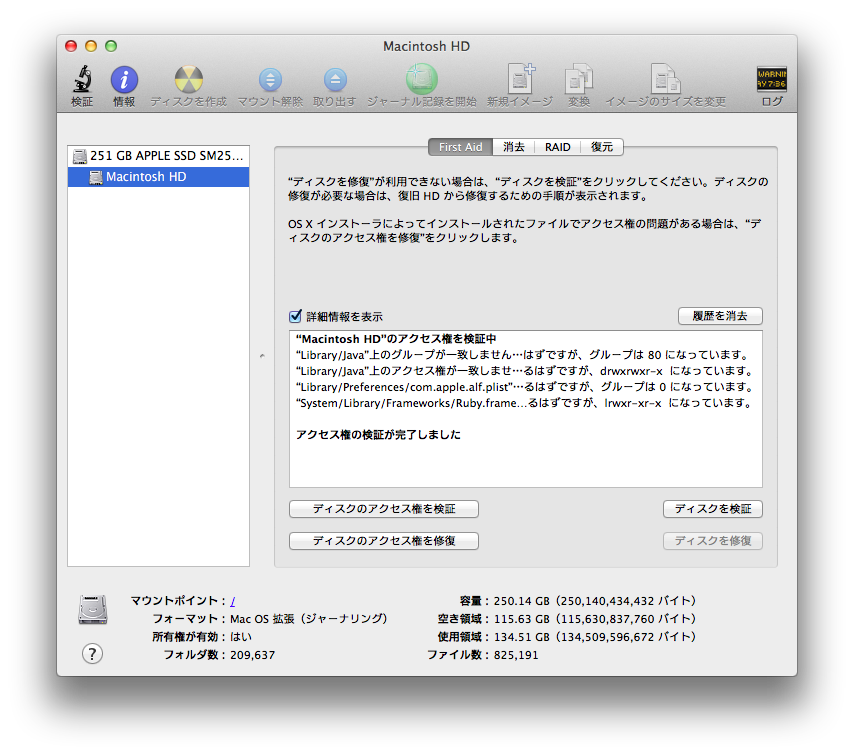Click the "Macintosh HD"のアクセス権を検証中 log heading
The image size is (854, 755).
pyautogui.click(x=396, y=339)
